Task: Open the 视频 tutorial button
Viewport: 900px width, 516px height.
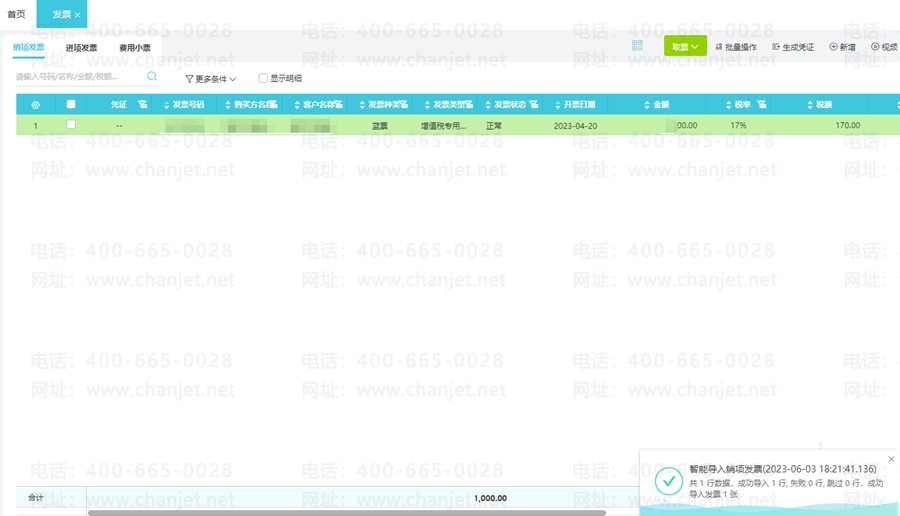Action: click(x=884, y=47)
